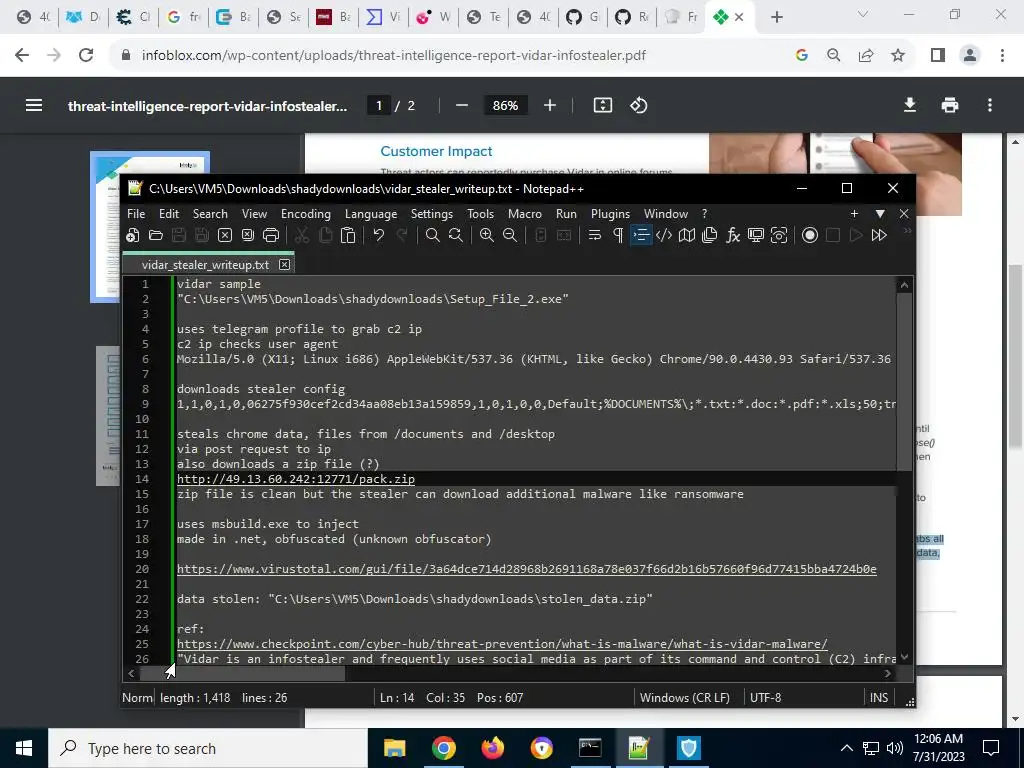This screenshot has height=768, width=1024.
Task: Click the Zoom Out icon in Notepad++ toolbar
Action: click(510, 235)
